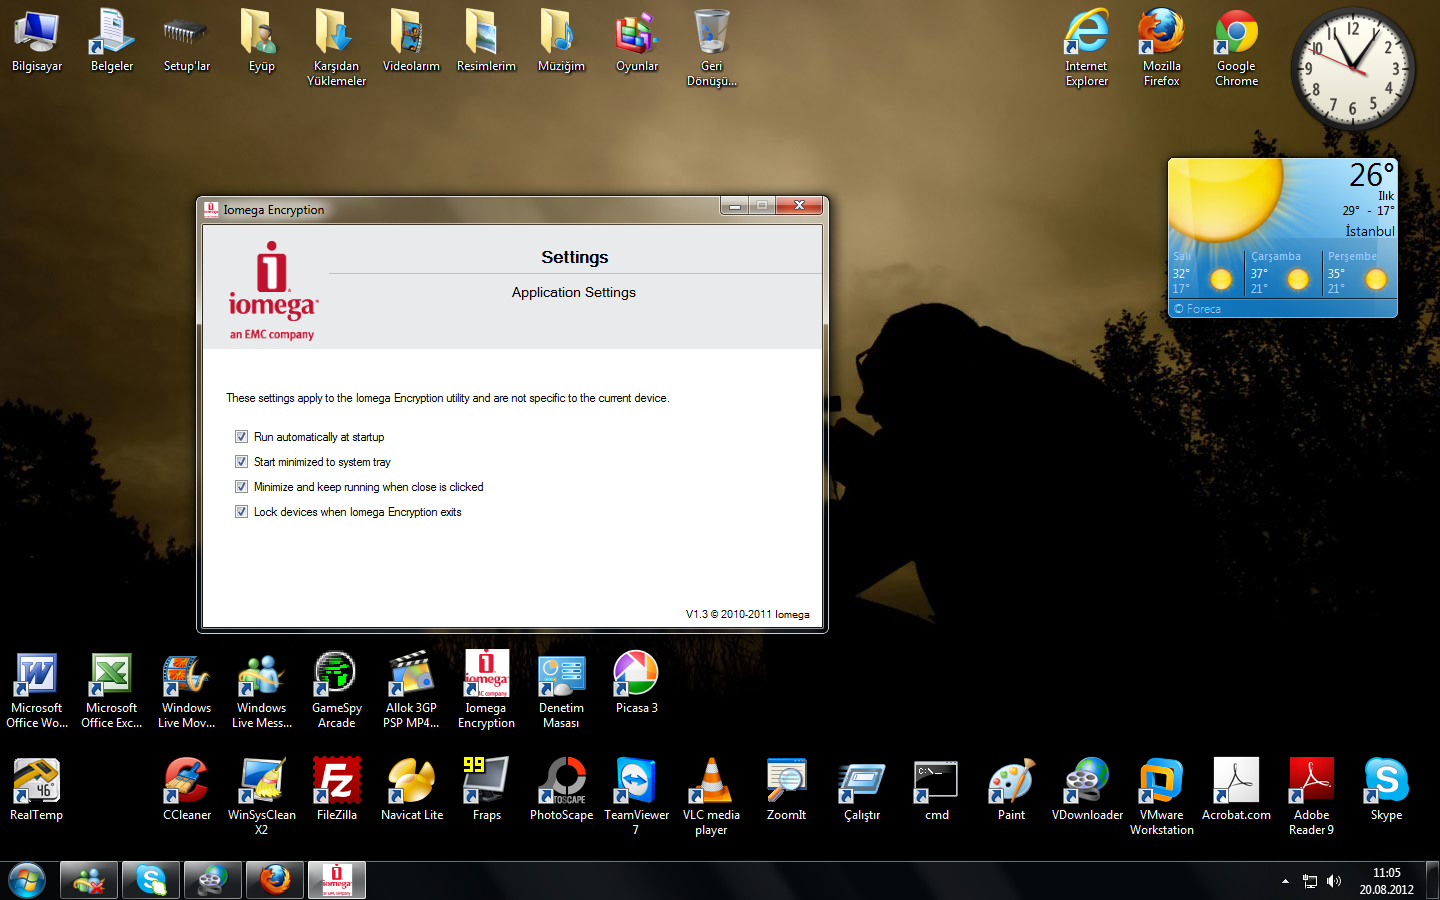Open Bilgisayar desktop icon
This screenshot has height=900, width=1440.
(x=37, y=41)
